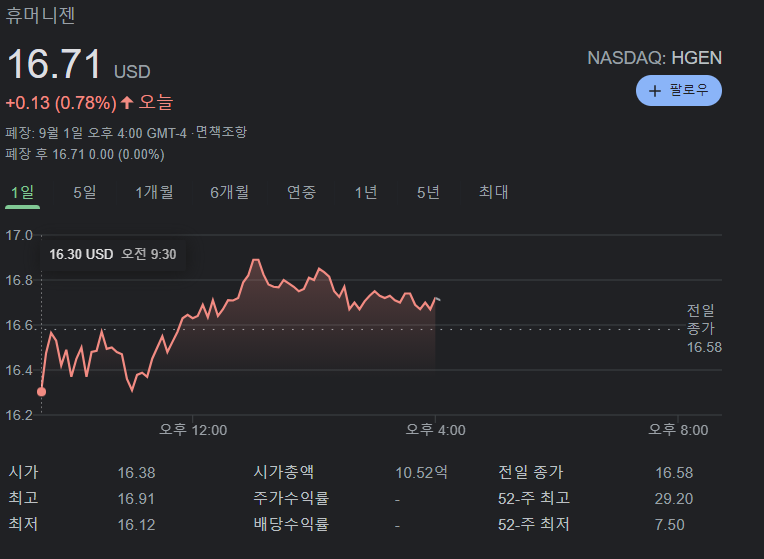Click the plus icon in the follow button
Viewport: 764px width, 559px height.
(x=655, y=91)
